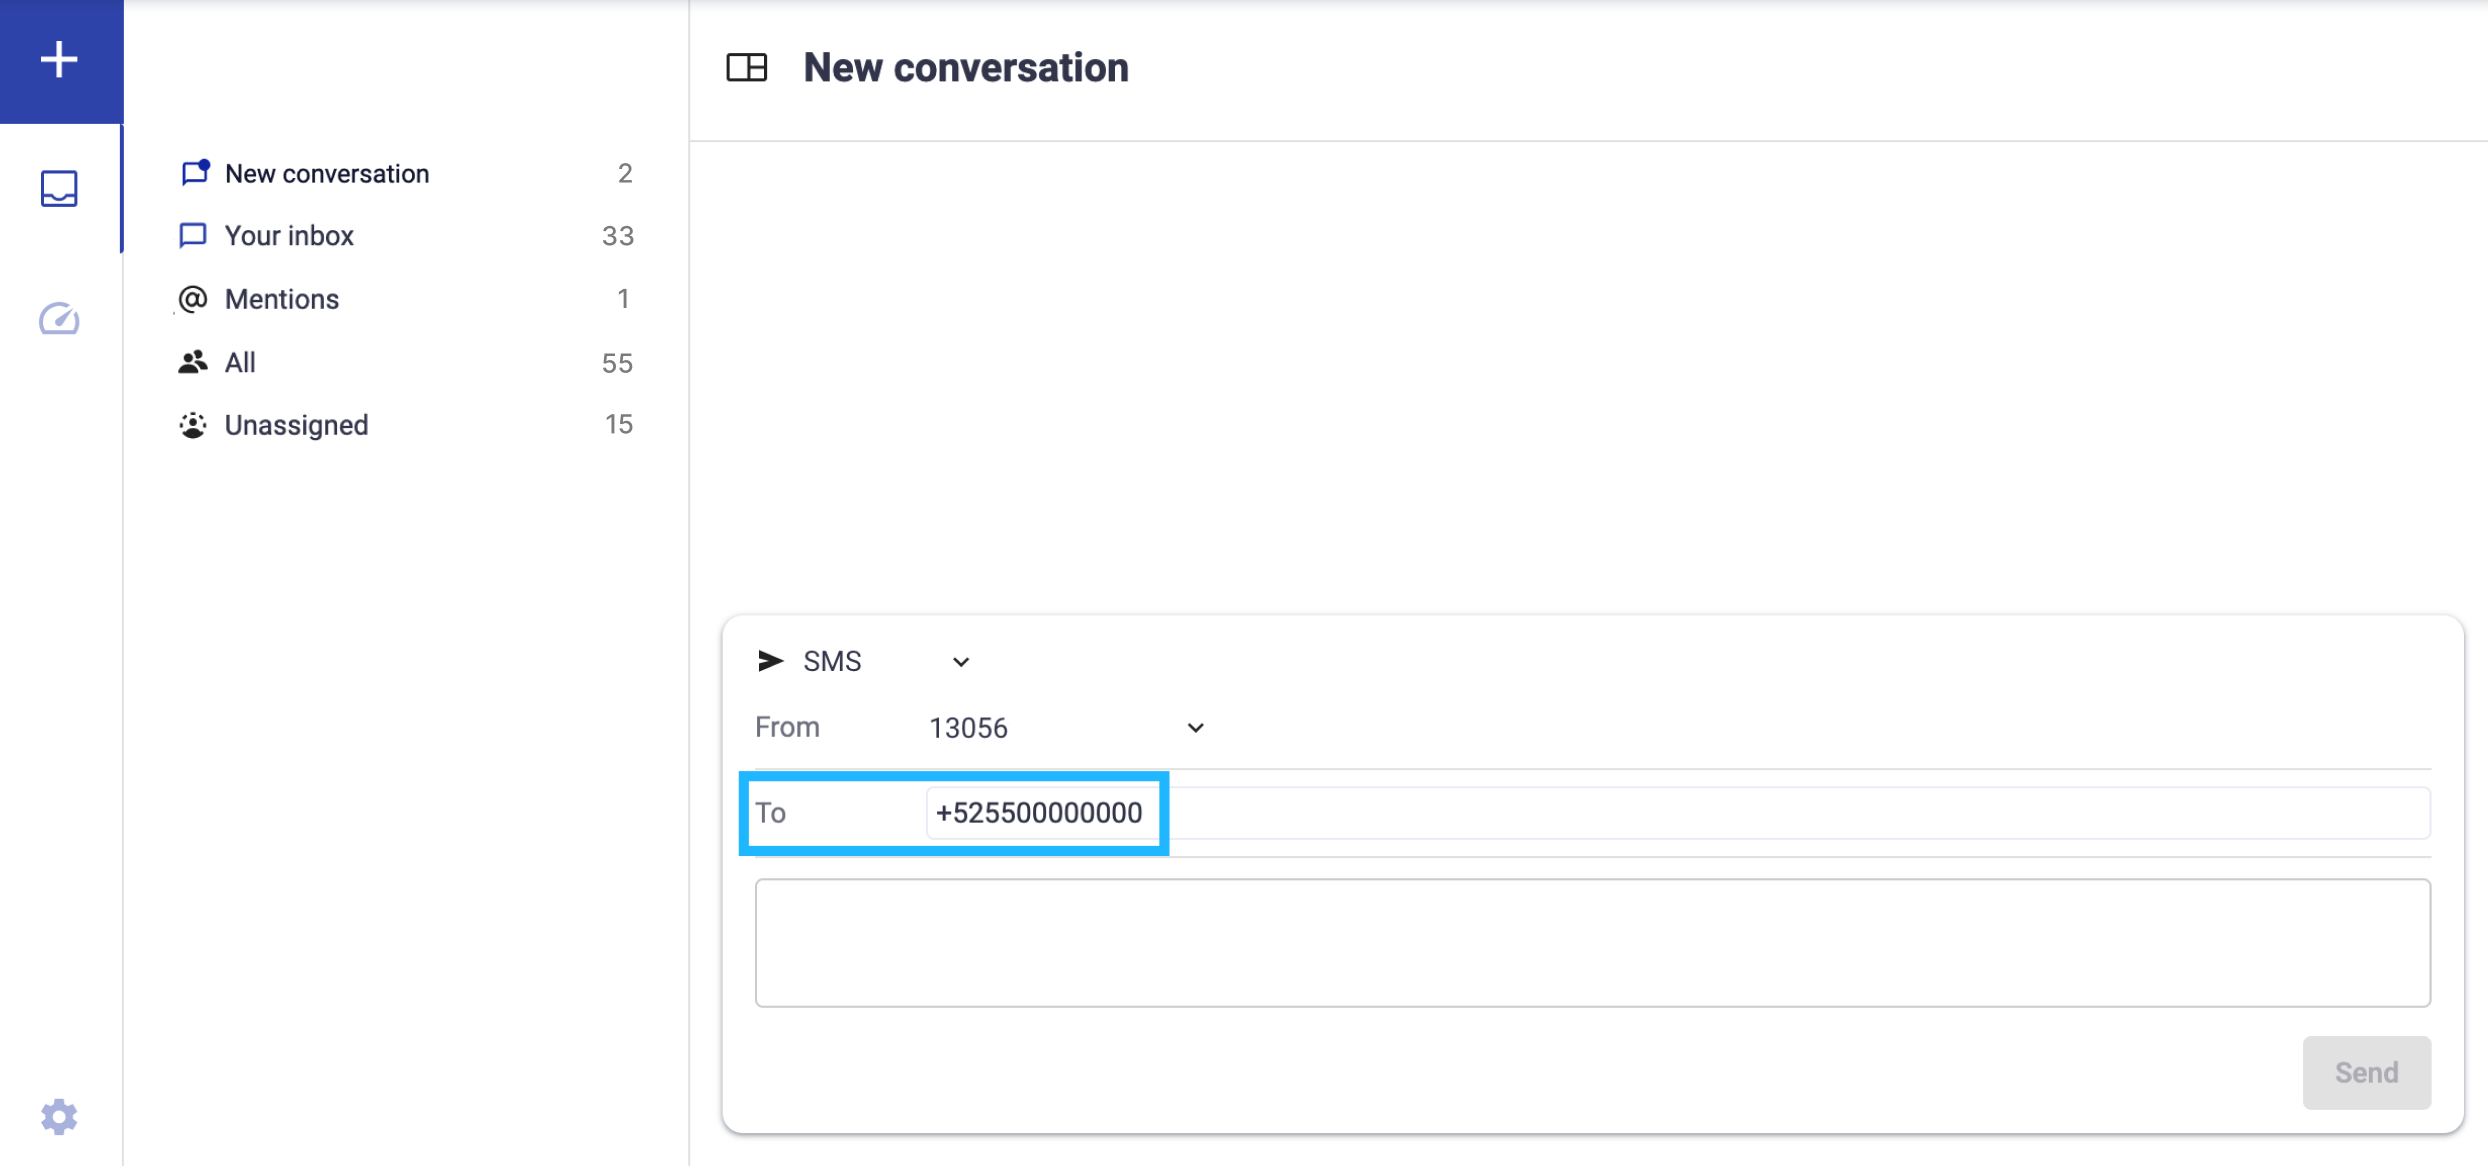Screen dimensions: 2488x1166
Task: Select Your inbox in the list
Action: [x=289, y=236]
